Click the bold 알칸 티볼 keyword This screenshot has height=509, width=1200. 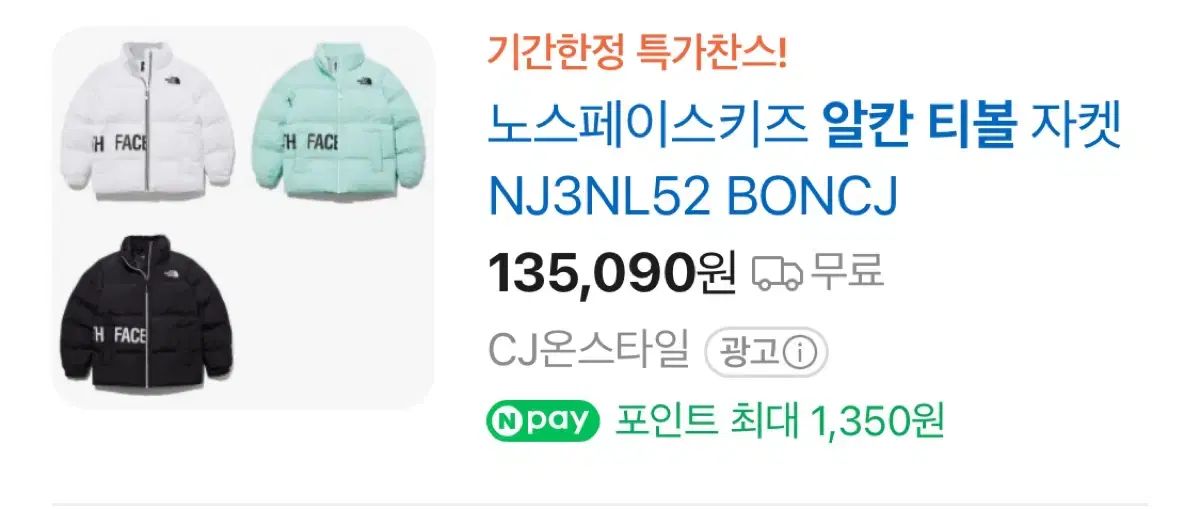tap(918, 126)
